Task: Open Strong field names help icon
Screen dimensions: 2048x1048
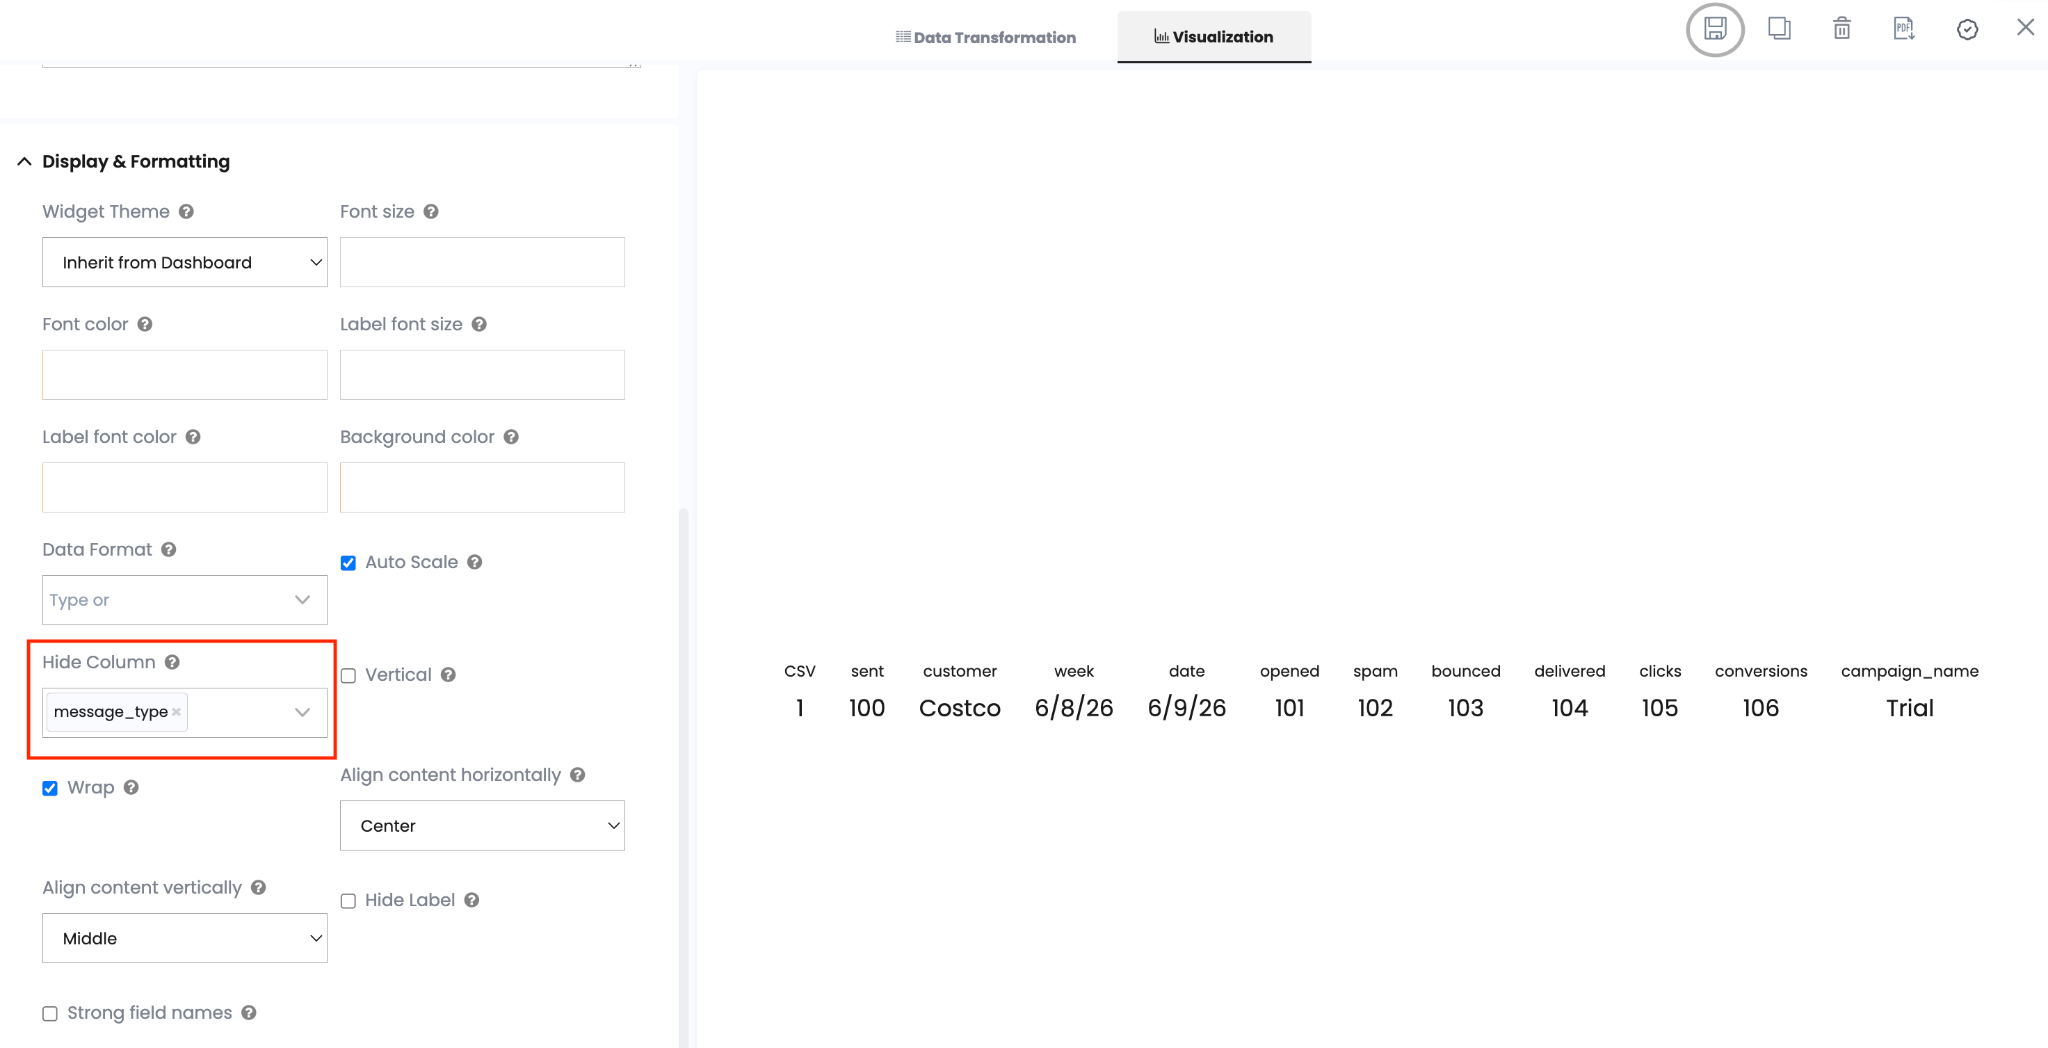Action: 249,1013
